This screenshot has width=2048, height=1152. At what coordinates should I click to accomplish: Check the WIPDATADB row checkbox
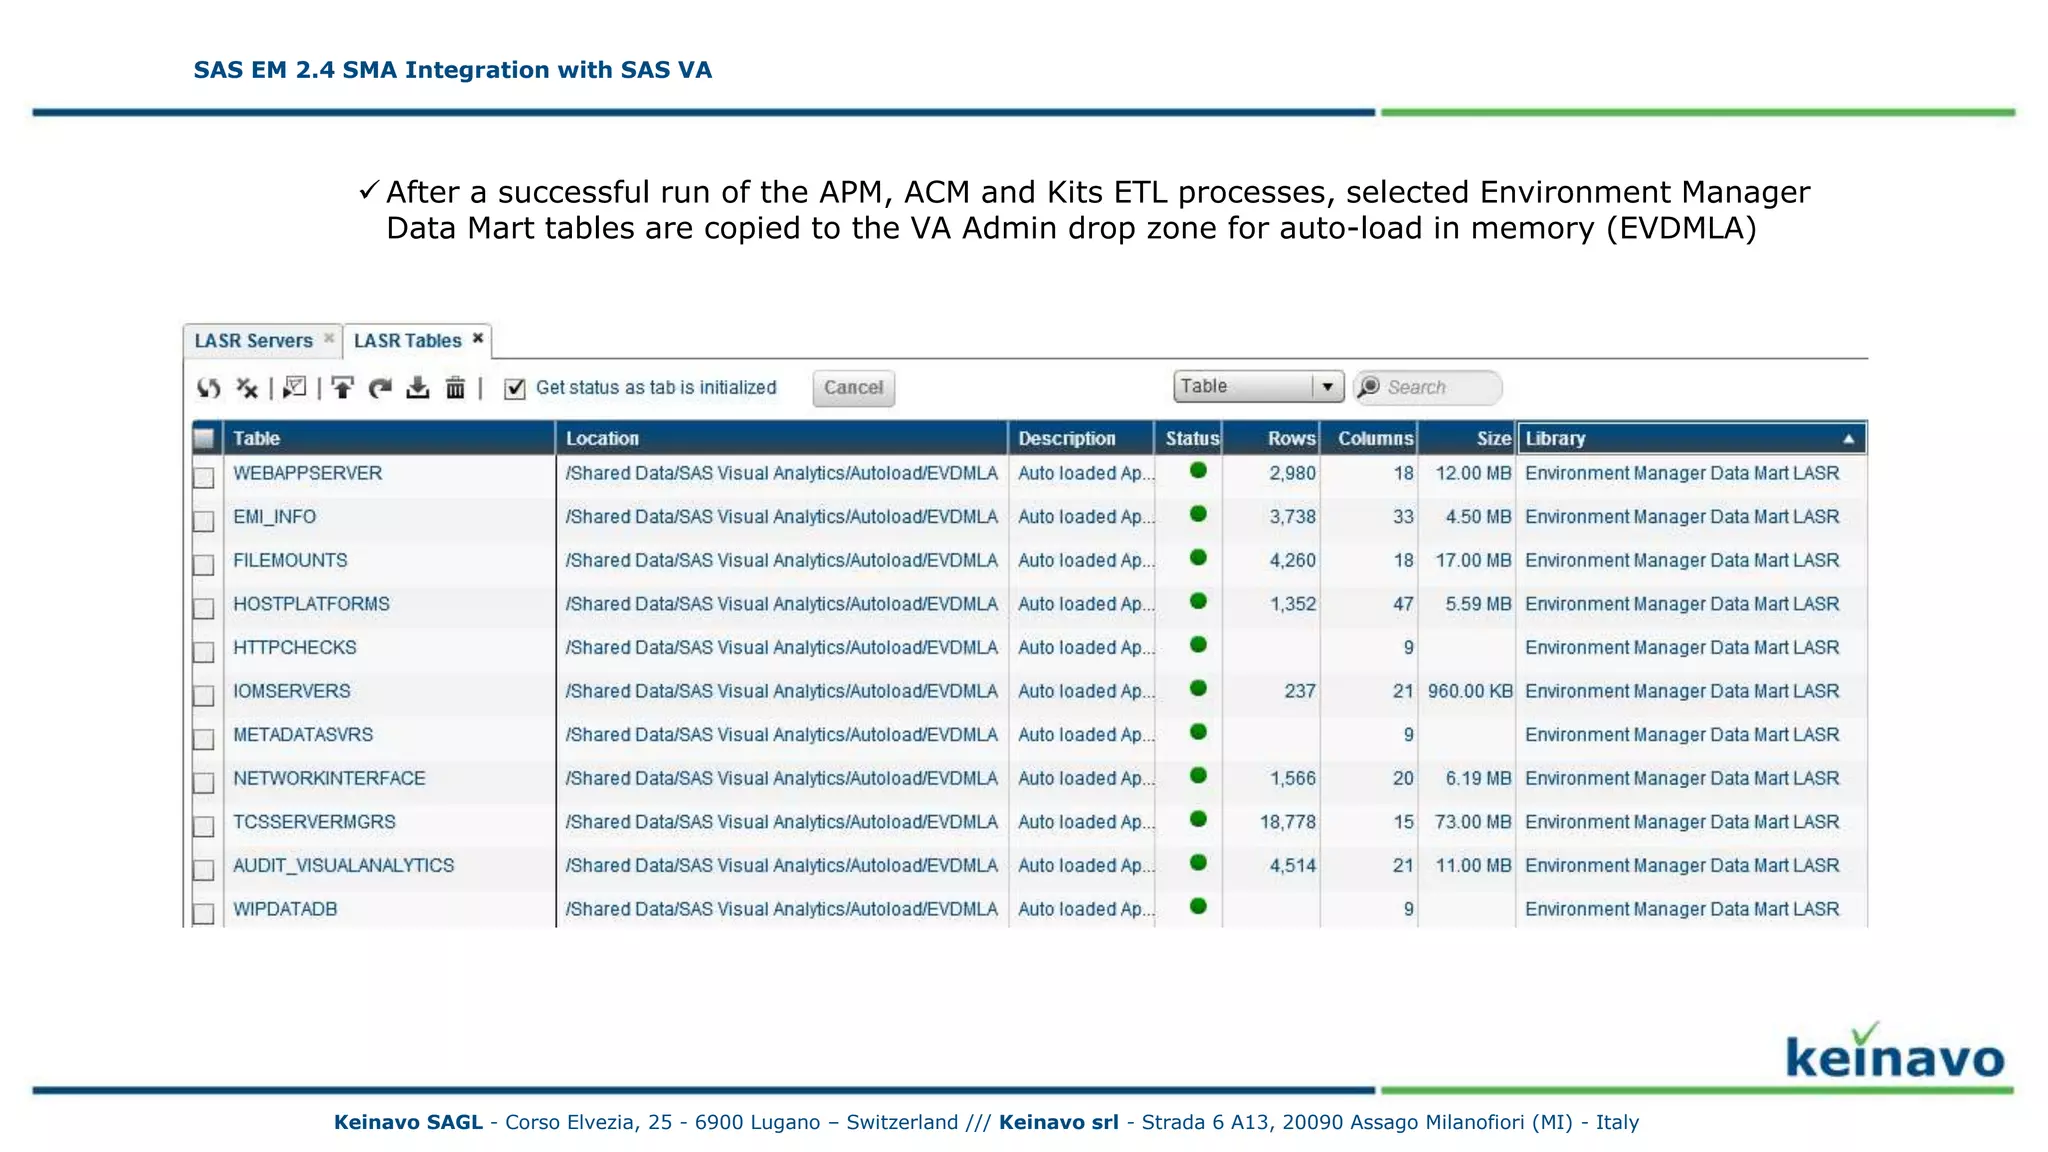204,913
